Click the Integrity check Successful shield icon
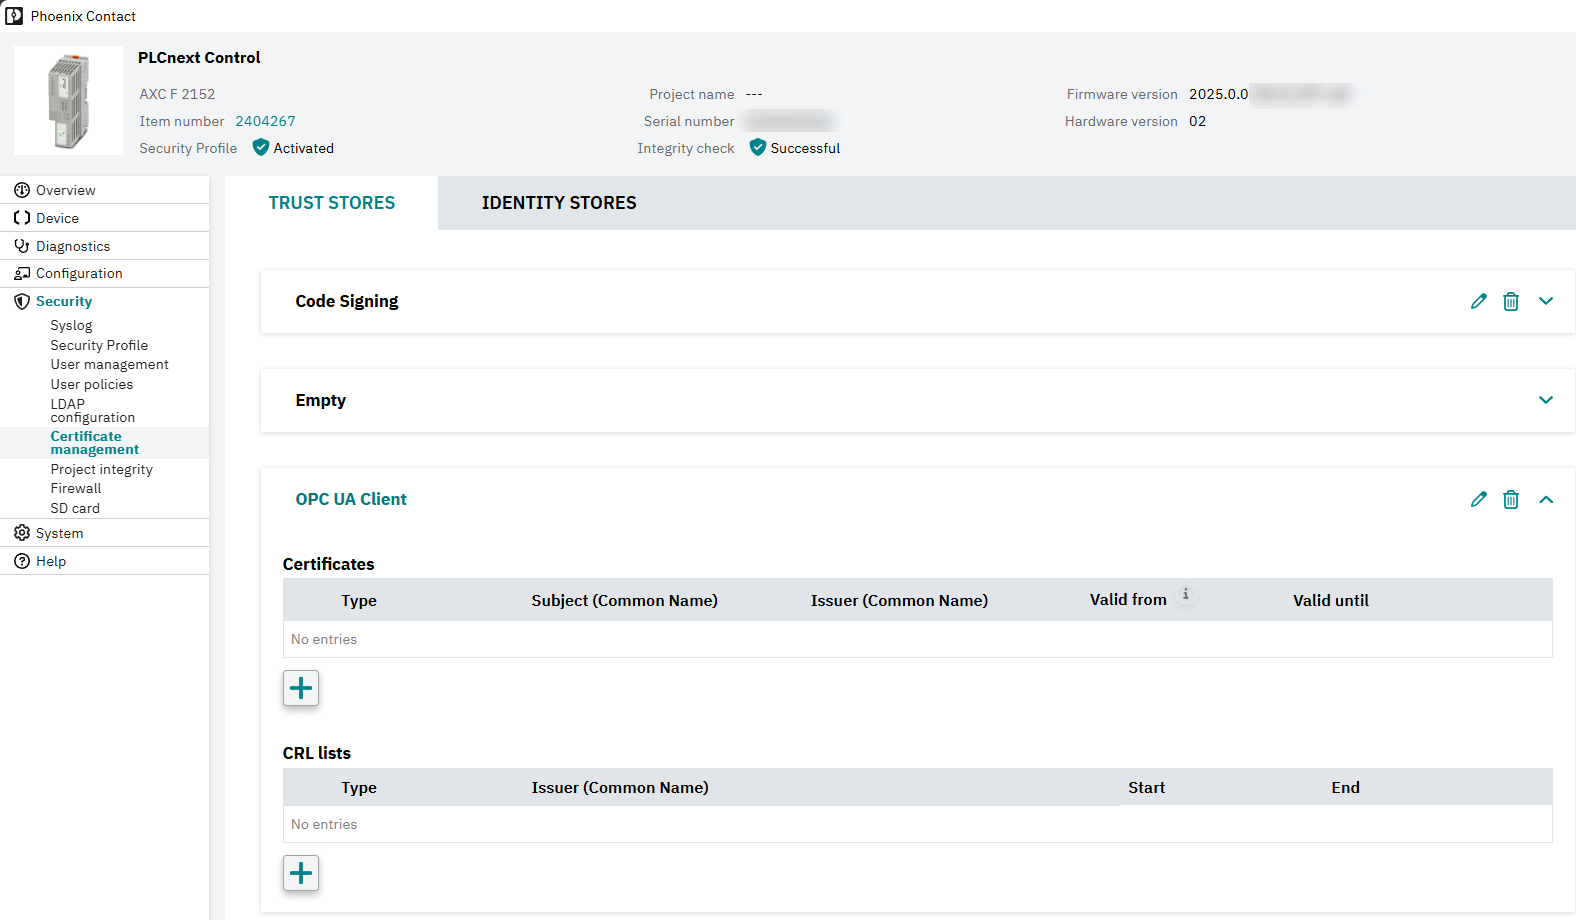The image size is (1576, 920). 758,148
